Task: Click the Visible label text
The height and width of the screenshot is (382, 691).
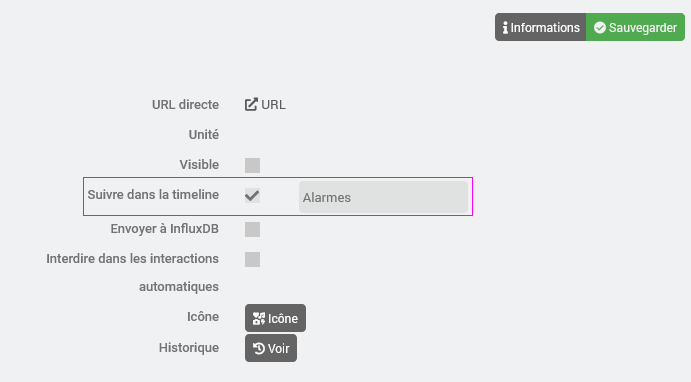Action: (x=199, y=164)
